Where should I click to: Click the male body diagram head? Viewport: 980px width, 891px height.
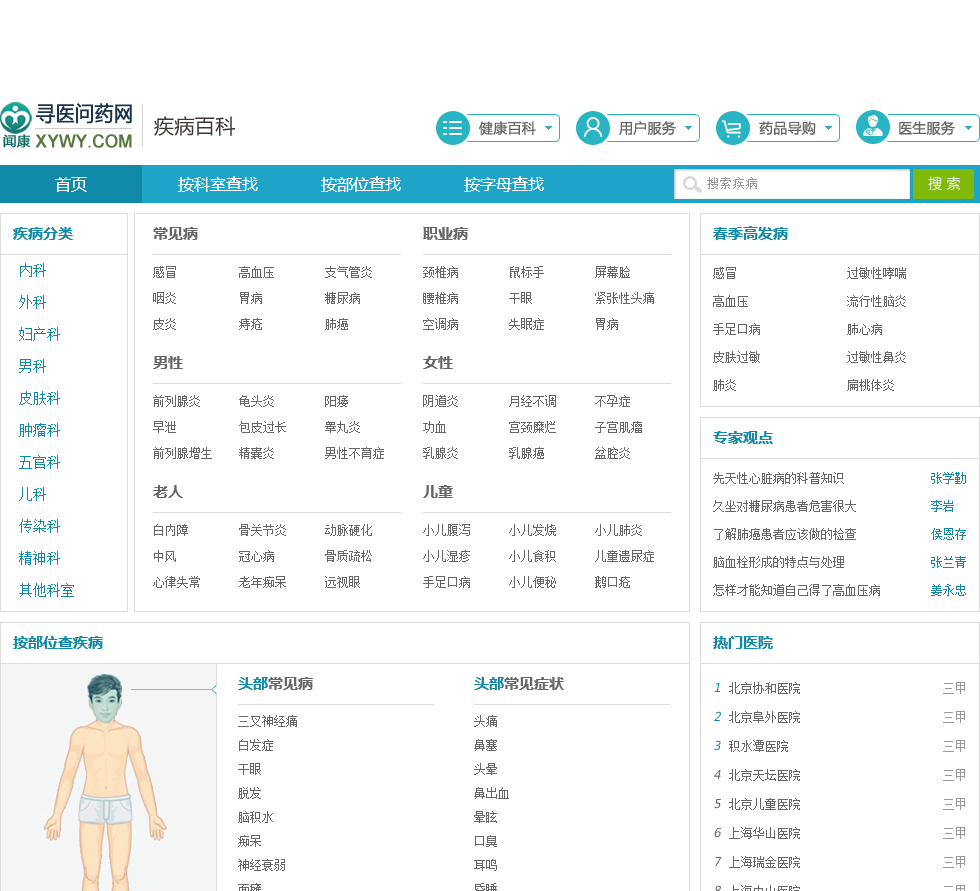(105, 699)
